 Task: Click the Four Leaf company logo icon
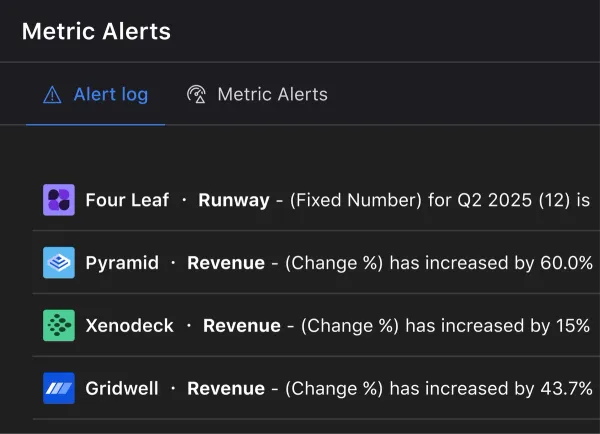[x=59, y=200]
